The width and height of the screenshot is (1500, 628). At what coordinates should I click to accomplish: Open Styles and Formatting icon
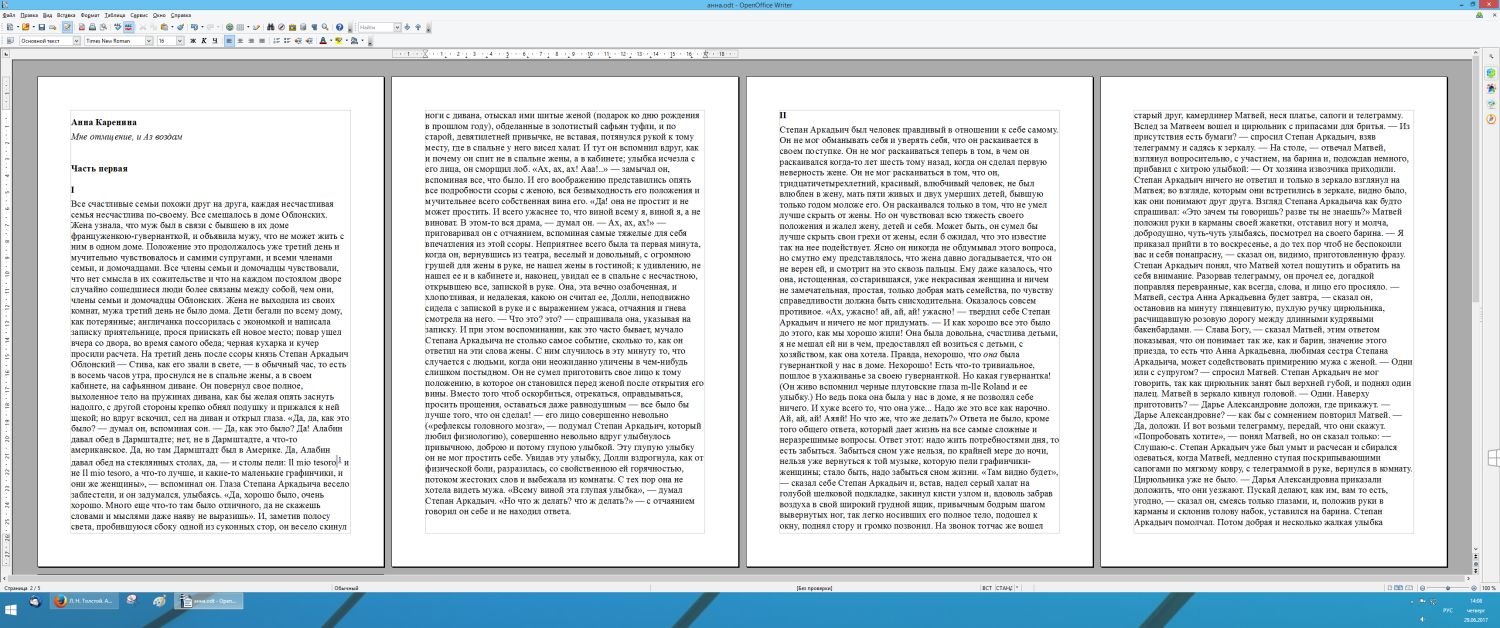tap(10, 41)
